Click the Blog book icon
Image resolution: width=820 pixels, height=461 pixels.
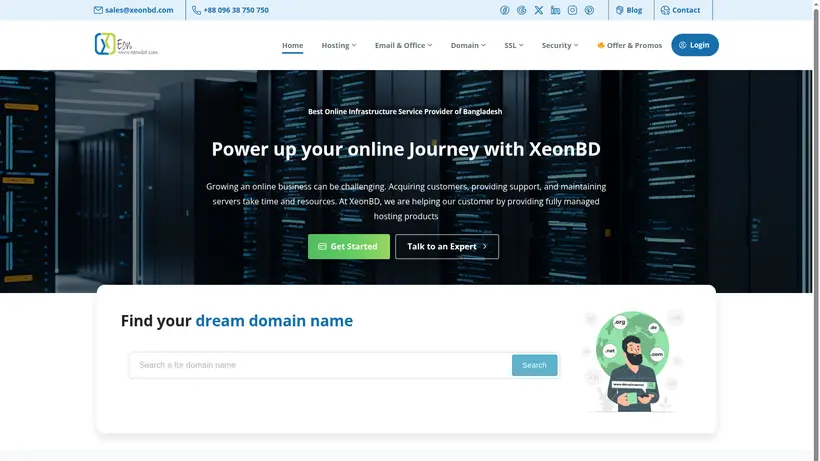[620, 10]
